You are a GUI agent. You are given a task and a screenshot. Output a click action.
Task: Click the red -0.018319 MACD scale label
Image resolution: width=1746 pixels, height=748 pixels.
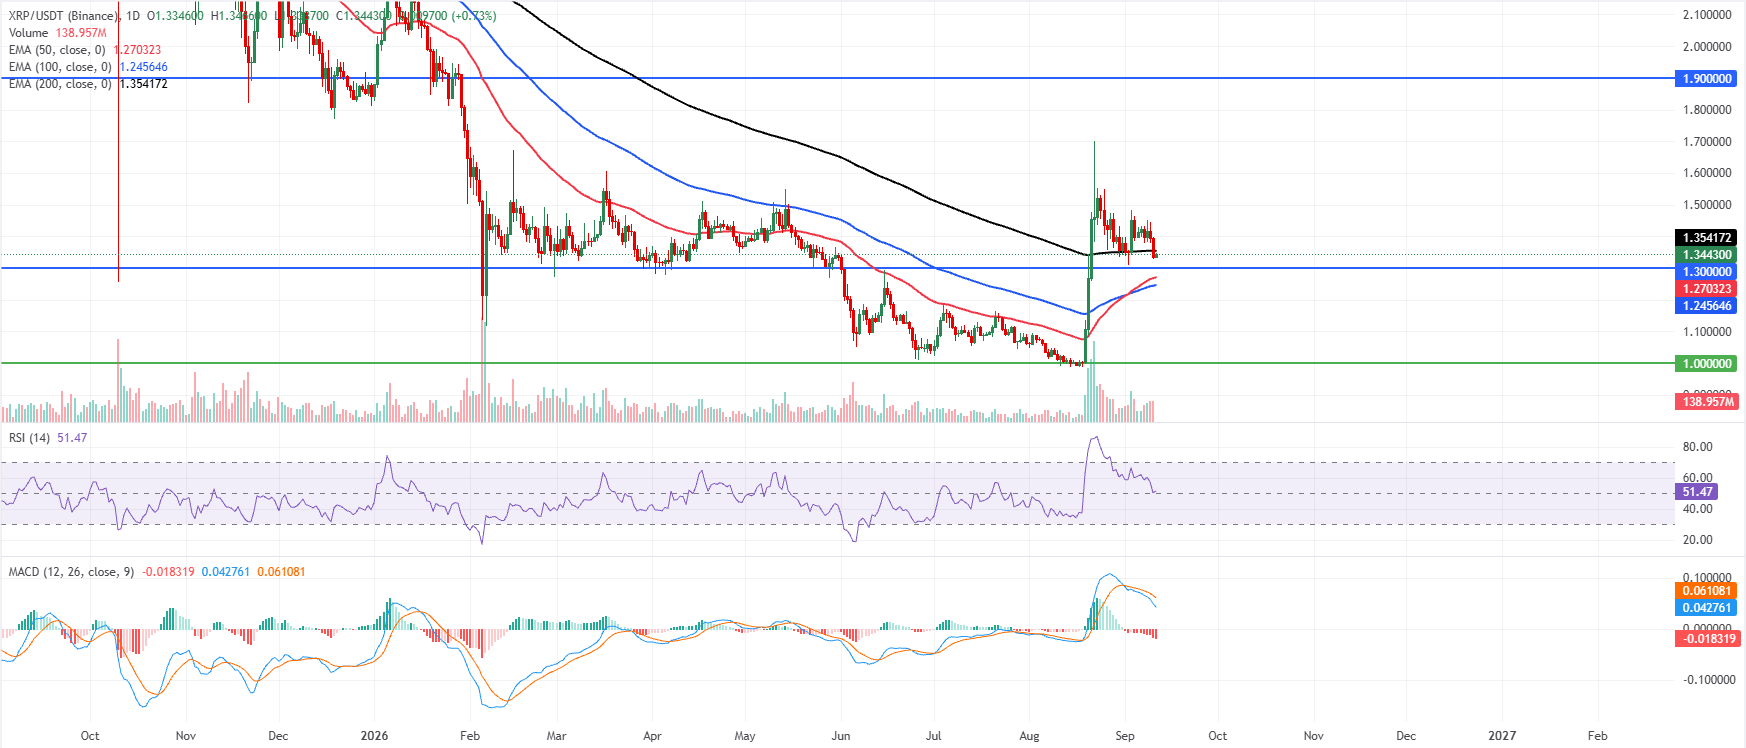click(x=1706, y=639)
